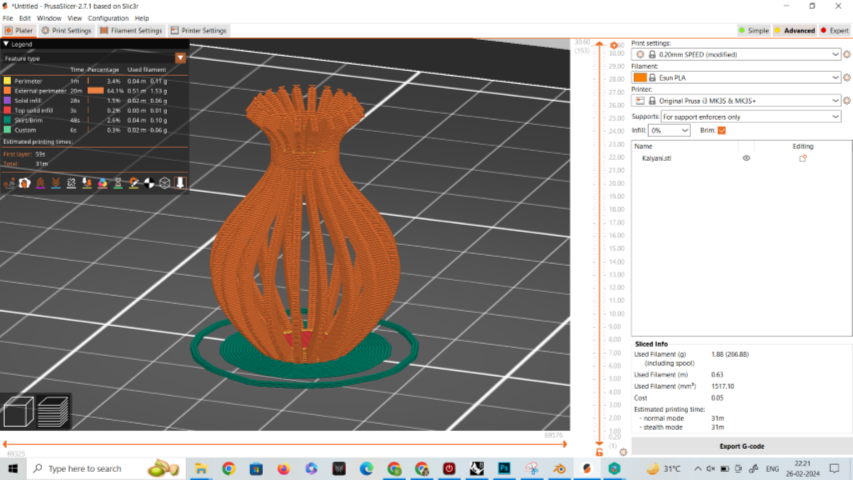Switch to Filament Settings tab
Viewport: 853px width, 480px height.
131,30
